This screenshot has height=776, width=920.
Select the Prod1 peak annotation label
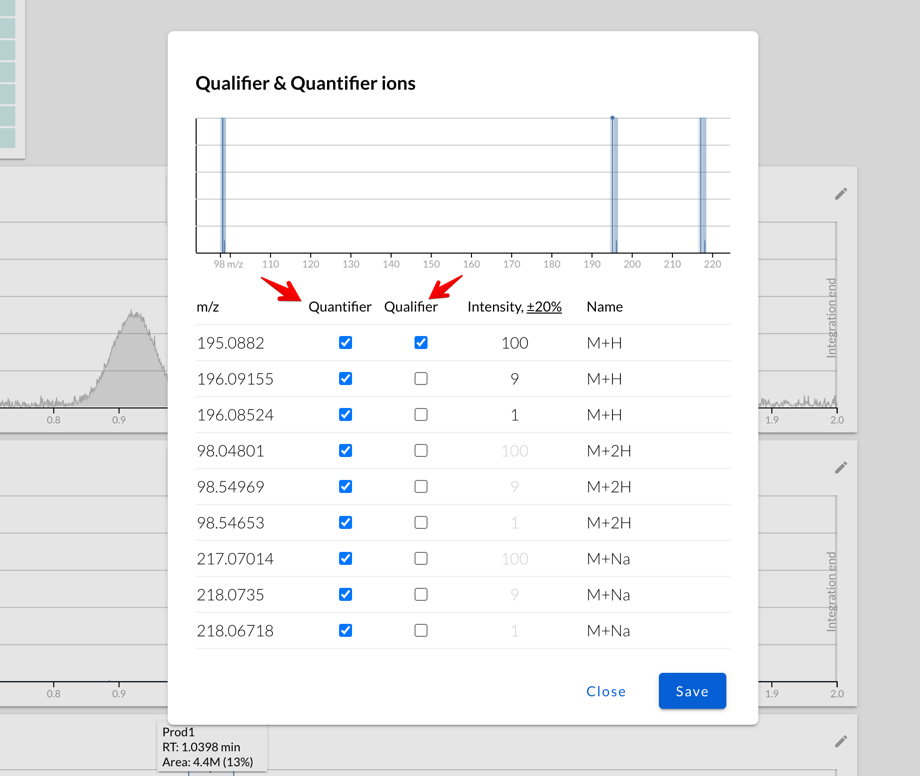tap(211, 745)
